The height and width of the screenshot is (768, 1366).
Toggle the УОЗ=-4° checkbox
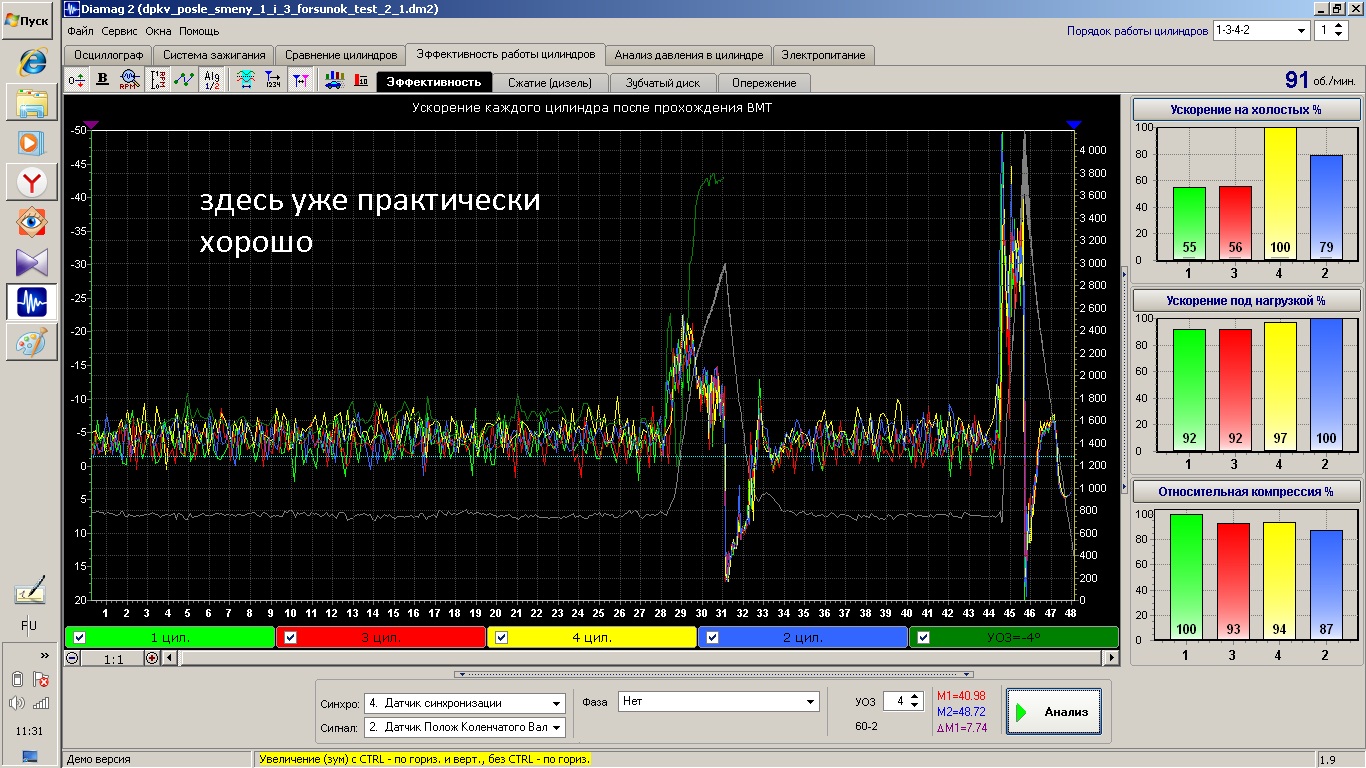point(924,637)
